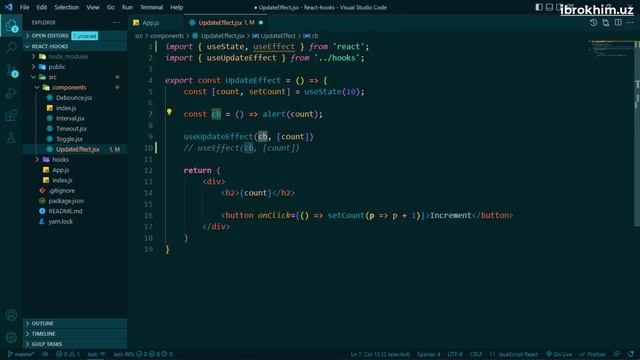Open the Edit menu
Screen dimensions: 640x360
pyautogui.click(x=42, y=7)
